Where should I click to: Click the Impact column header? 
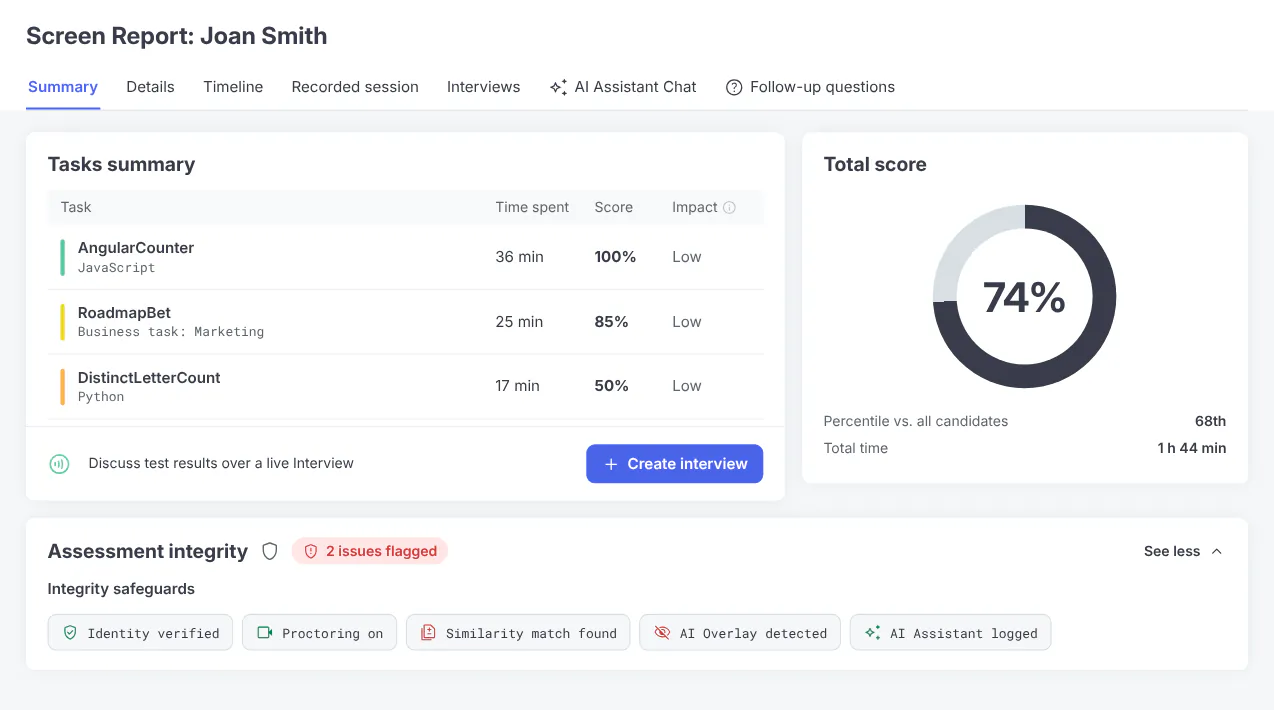click(x=695, y=207)
